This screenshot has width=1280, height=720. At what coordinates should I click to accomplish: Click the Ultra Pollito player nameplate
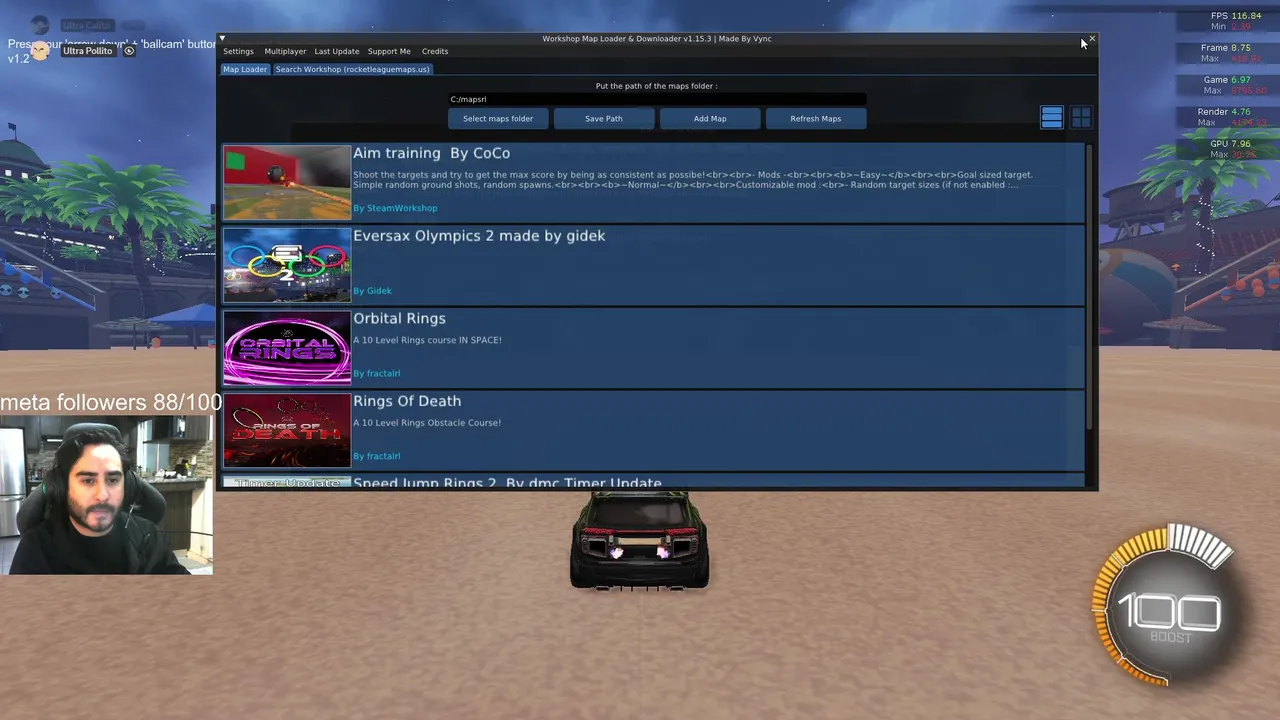click(x=88, y=51)
